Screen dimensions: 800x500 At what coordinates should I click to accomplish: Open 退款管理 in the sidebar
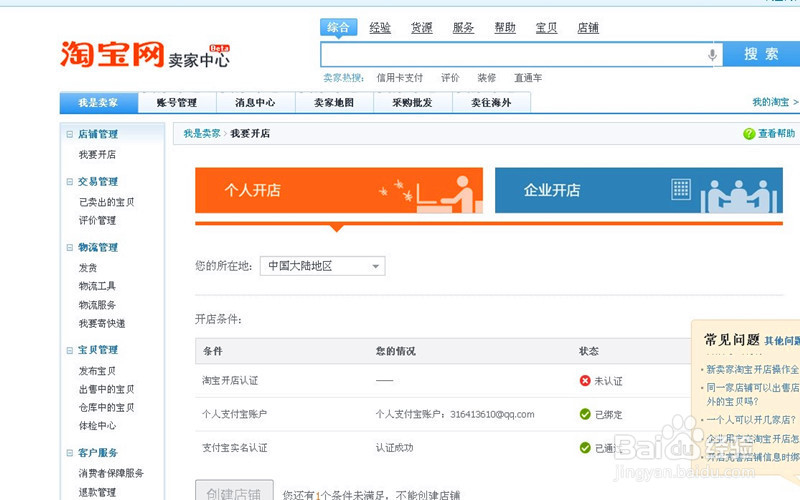[97, 492]
